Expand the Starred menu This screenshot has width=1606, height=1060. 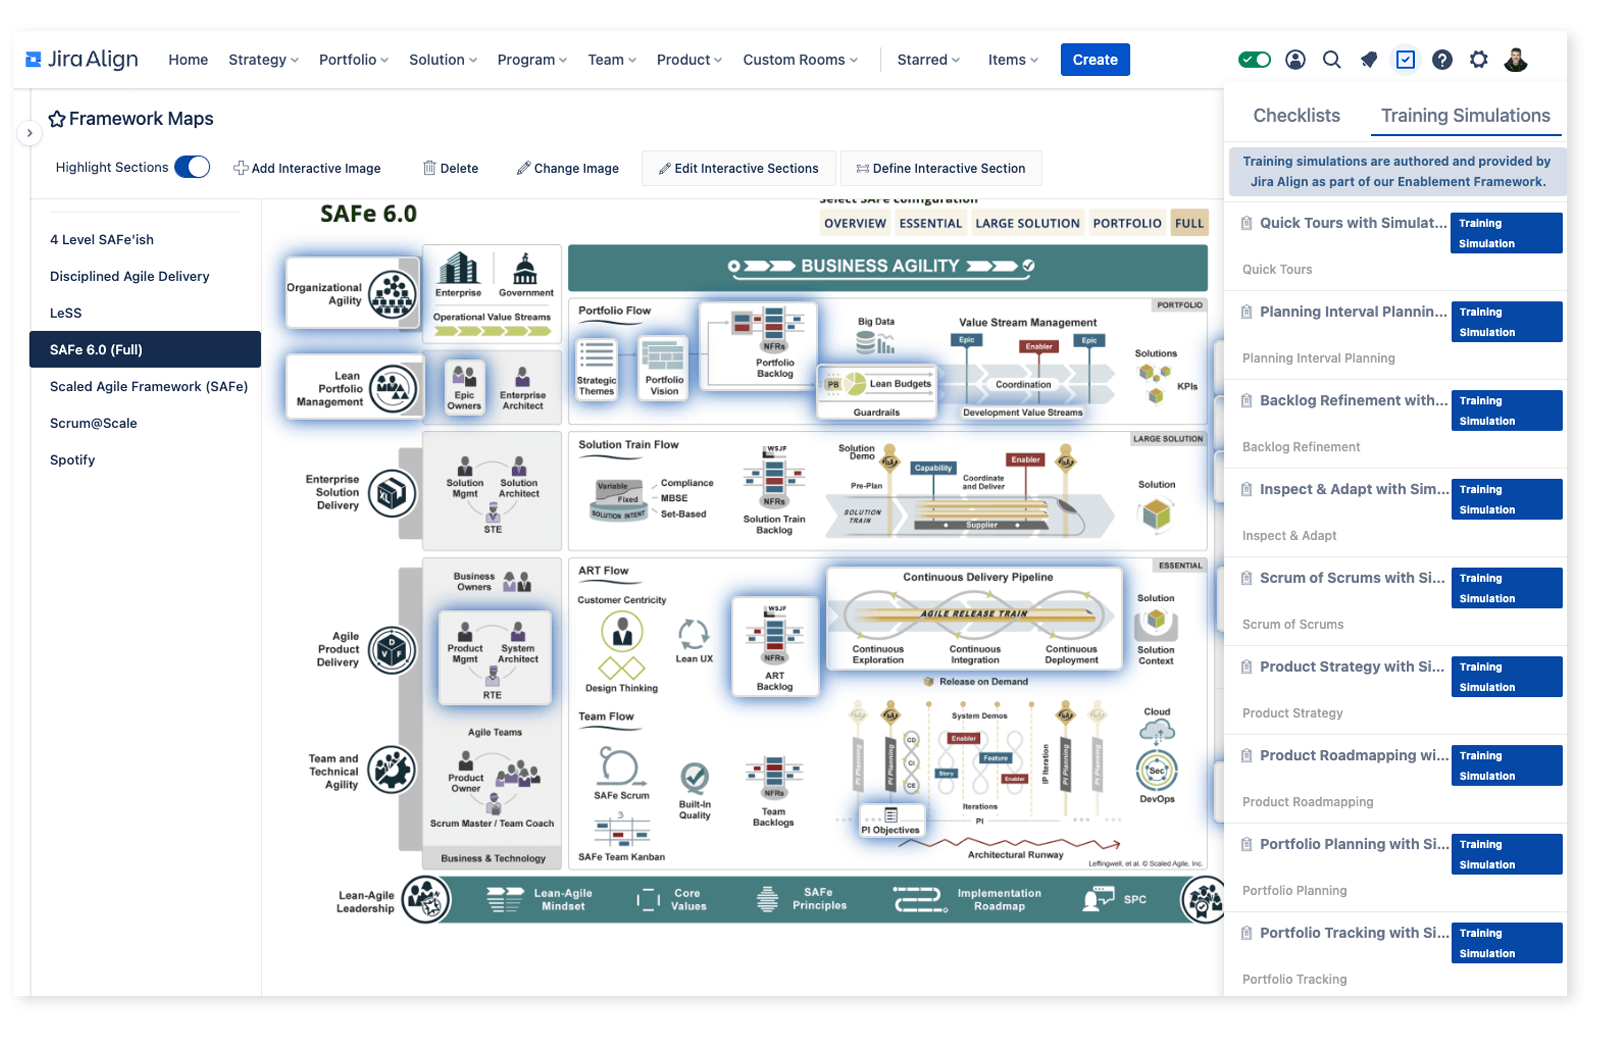[928, 60]
